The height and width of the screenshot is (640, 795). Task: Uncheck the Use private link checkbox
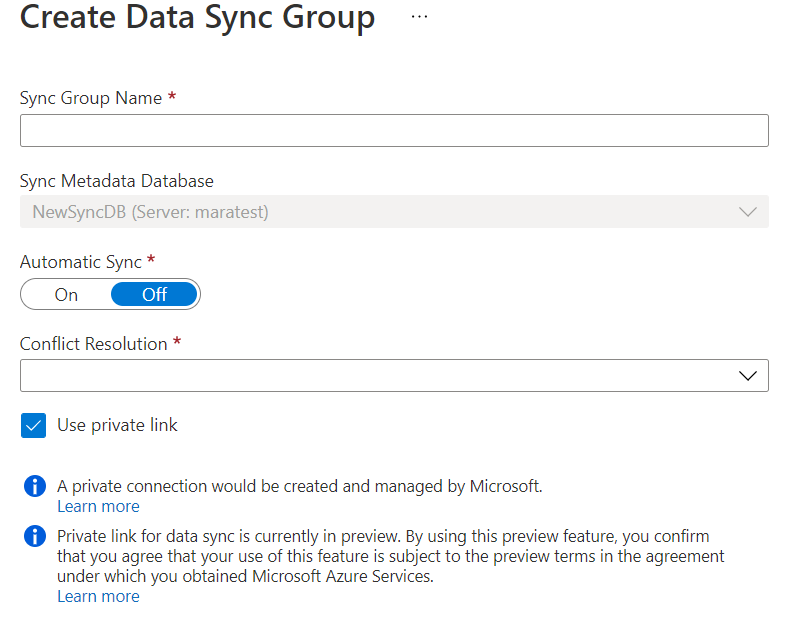click(34, 425)
